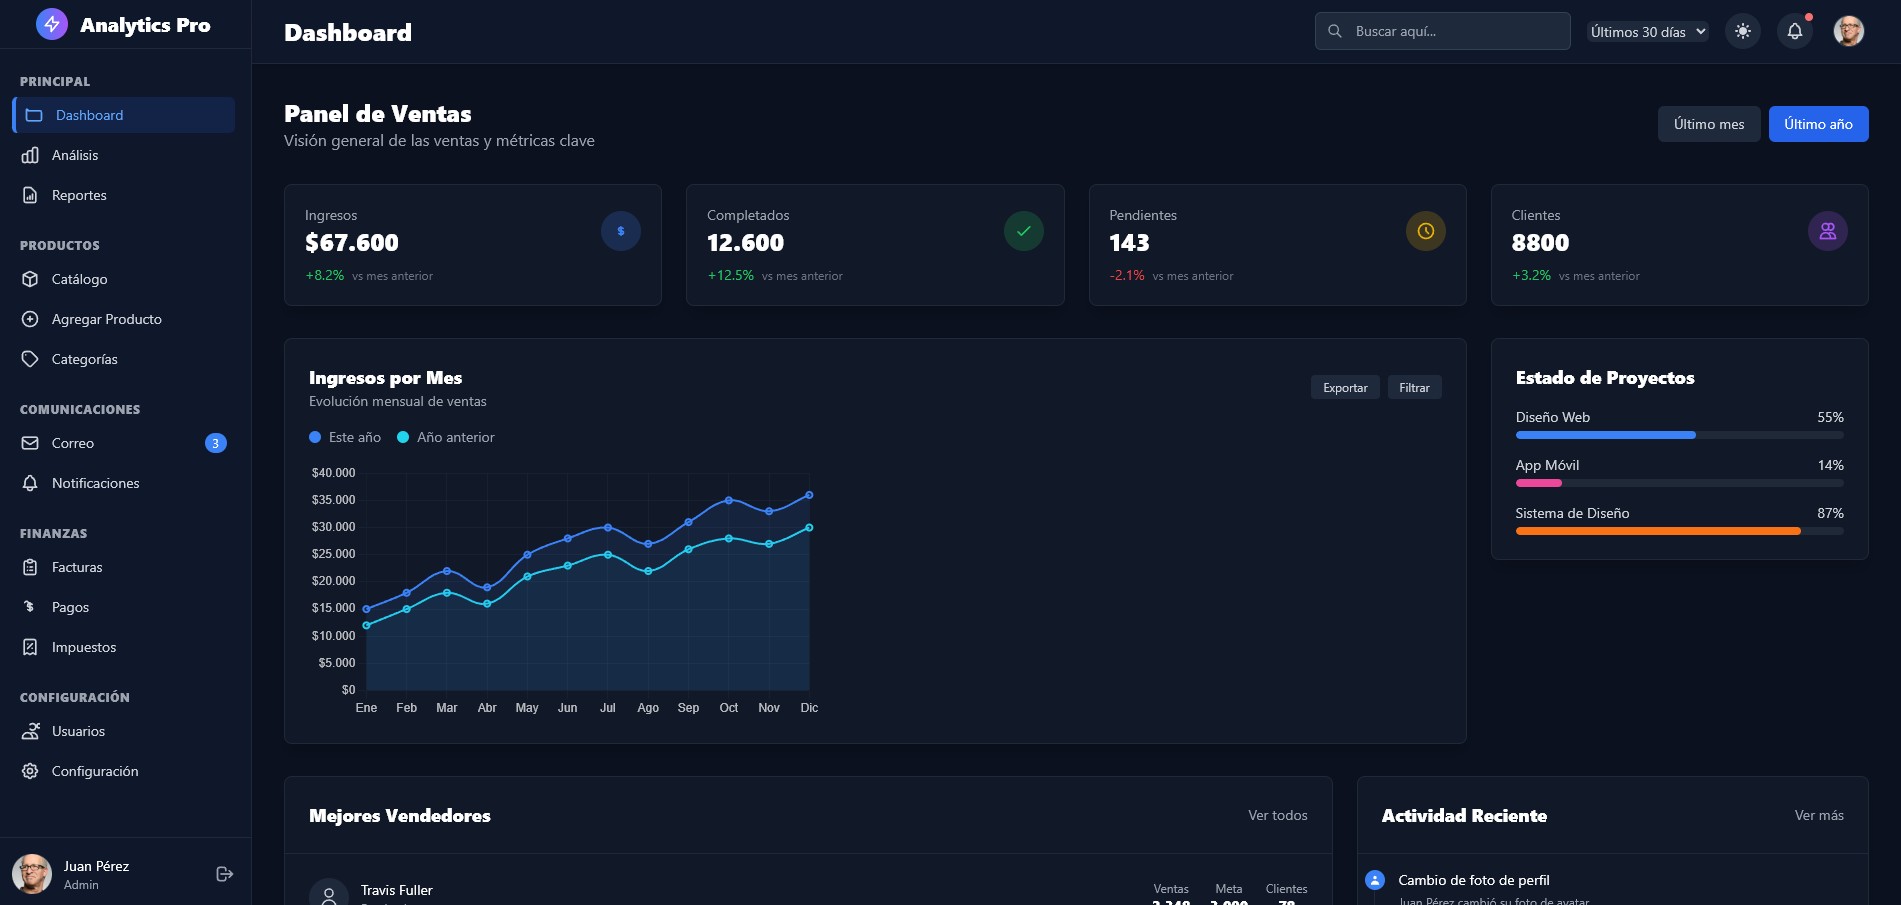The image size is (1901, 905).
Task: Open the Filtrar options for chart
Action: 1414,388
